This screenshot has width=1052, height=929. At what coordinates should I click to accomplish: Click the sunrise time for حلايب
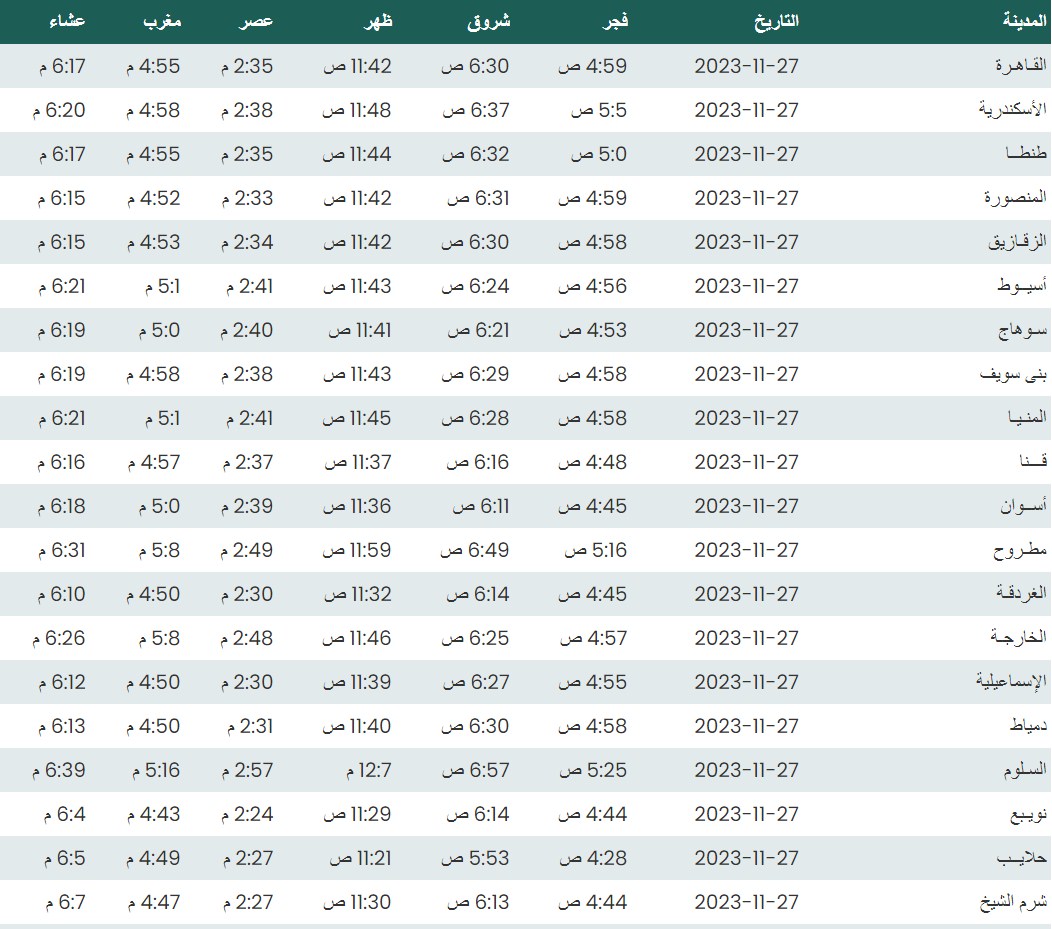[476, 858]
